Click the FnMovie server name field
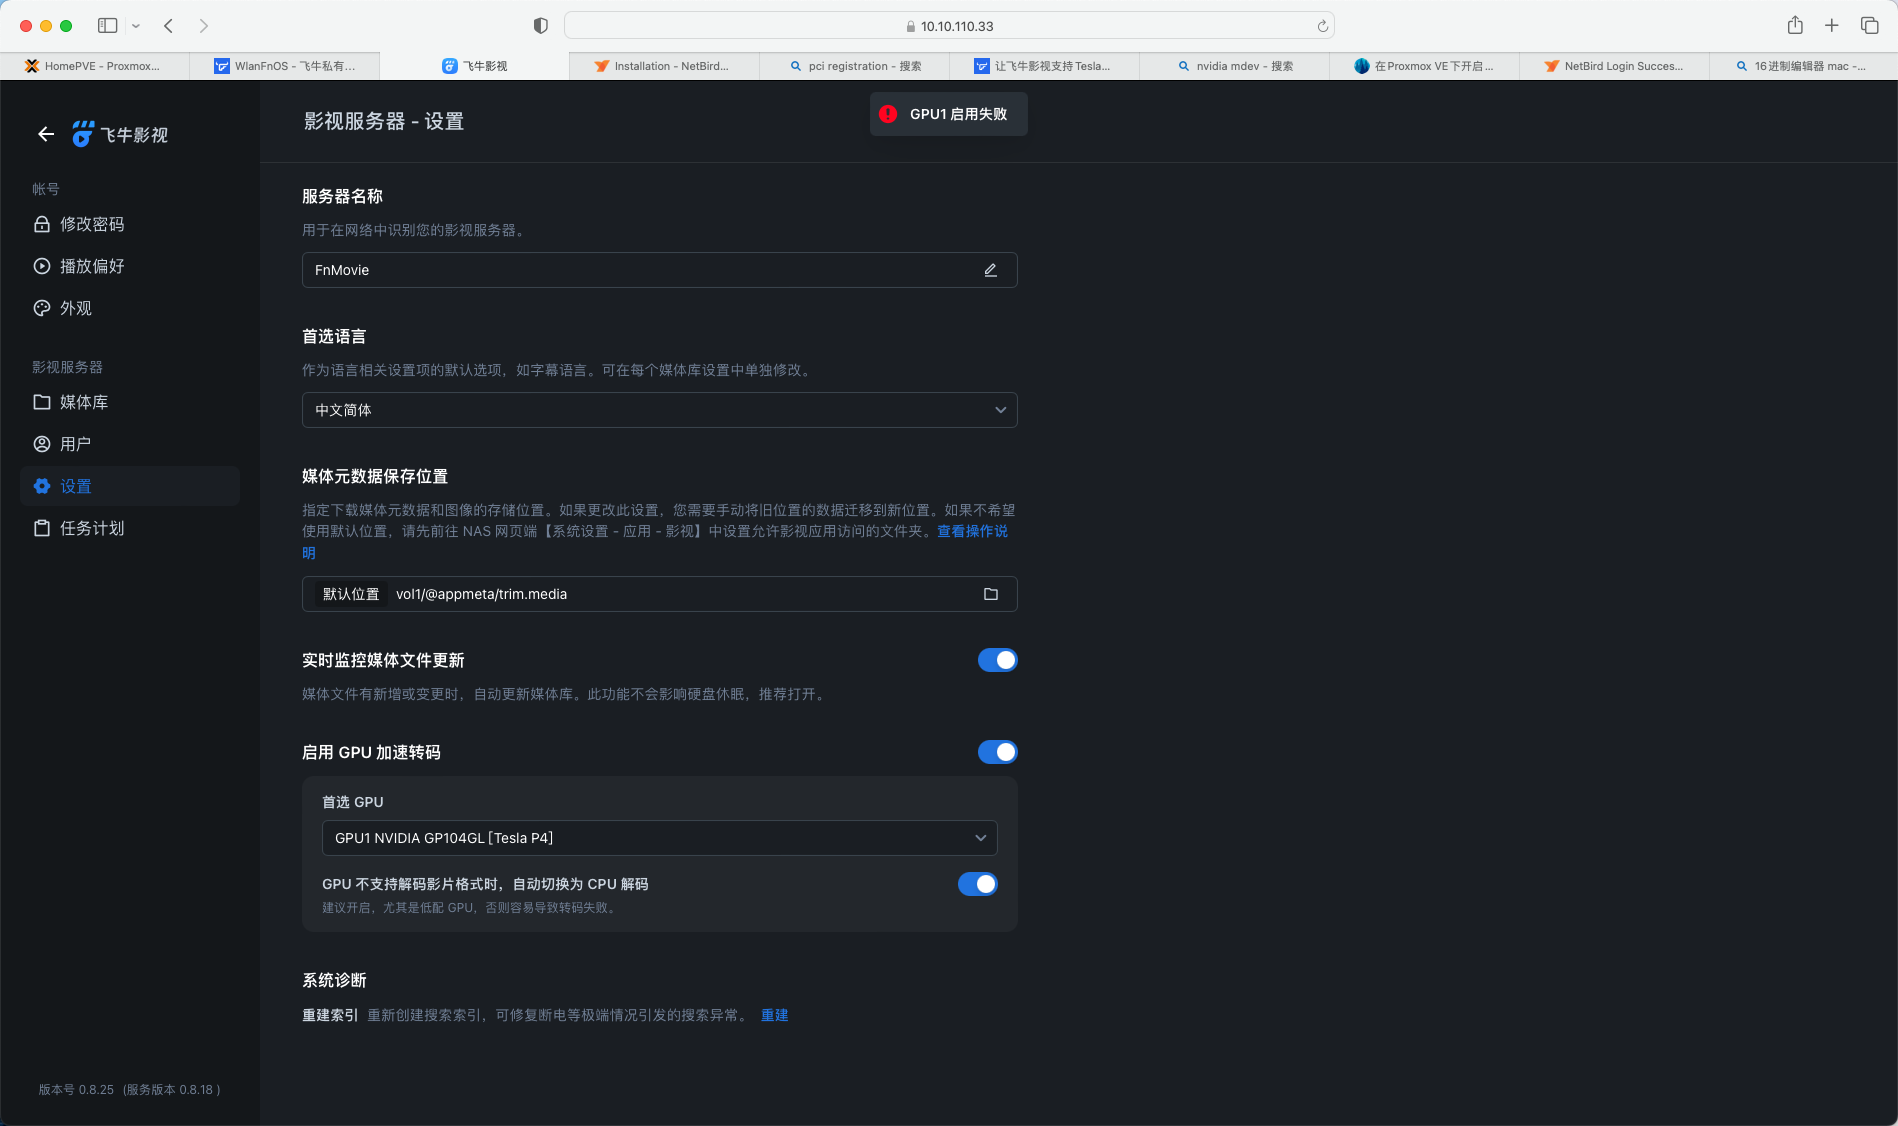Screen dimensions: 1898x1126 659,270
